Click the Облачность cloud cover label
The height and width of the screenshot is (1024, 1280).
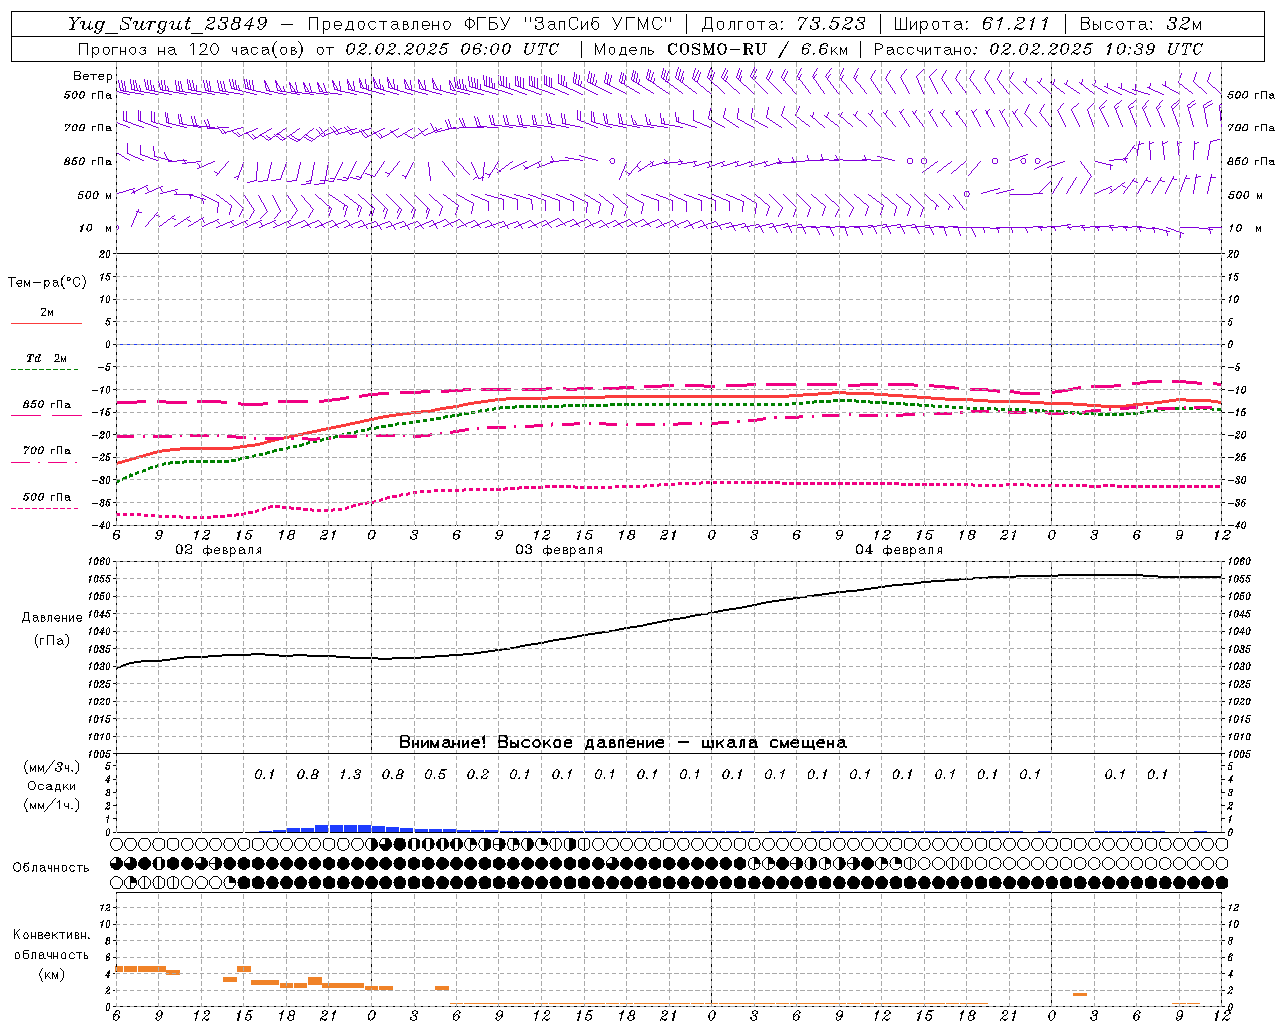tap(51, 867)
